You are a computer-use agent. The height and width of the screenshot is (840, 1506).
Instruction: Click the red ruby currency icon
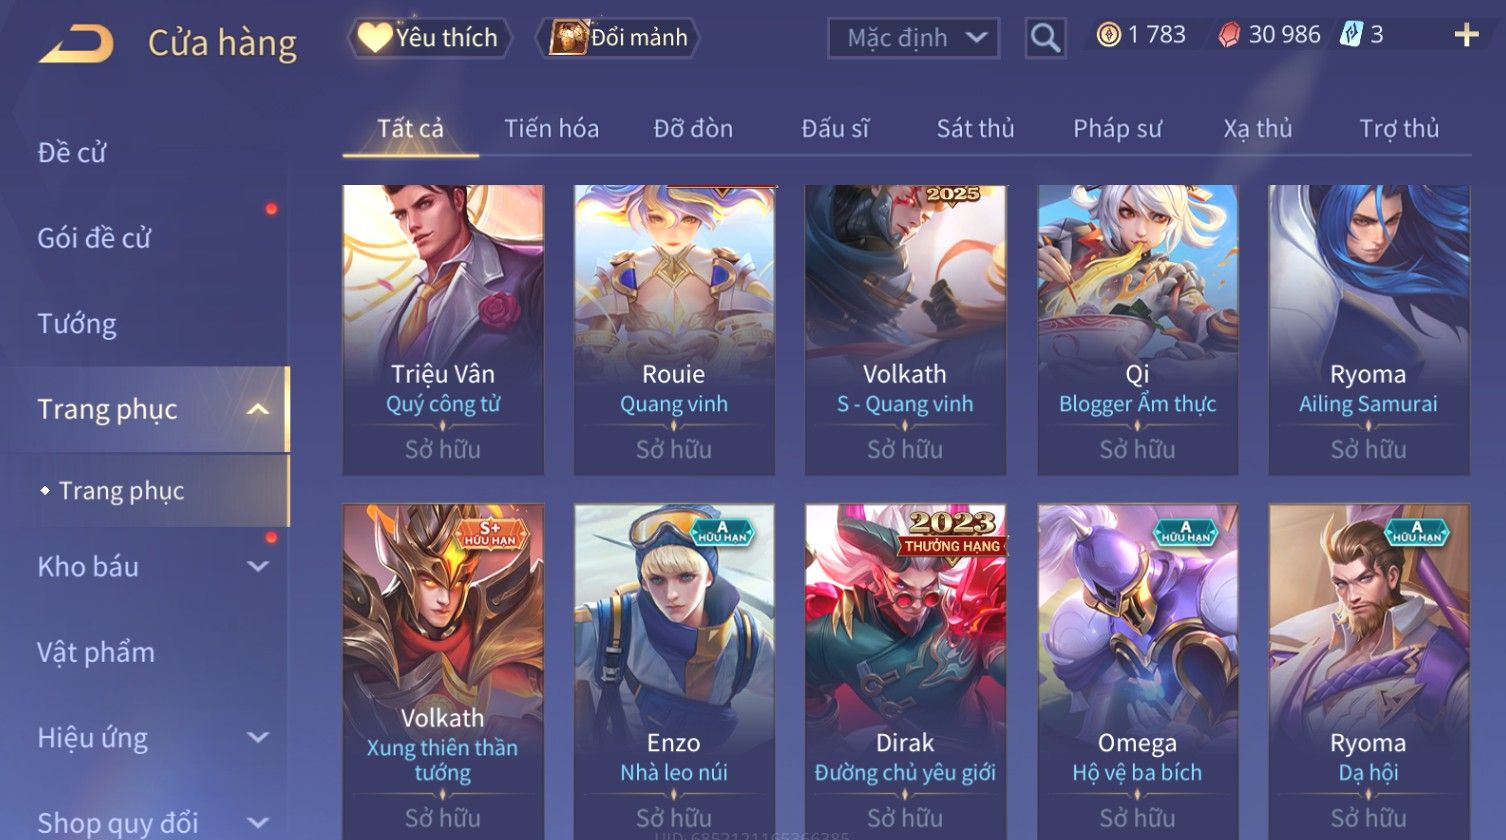[1229, 35]
